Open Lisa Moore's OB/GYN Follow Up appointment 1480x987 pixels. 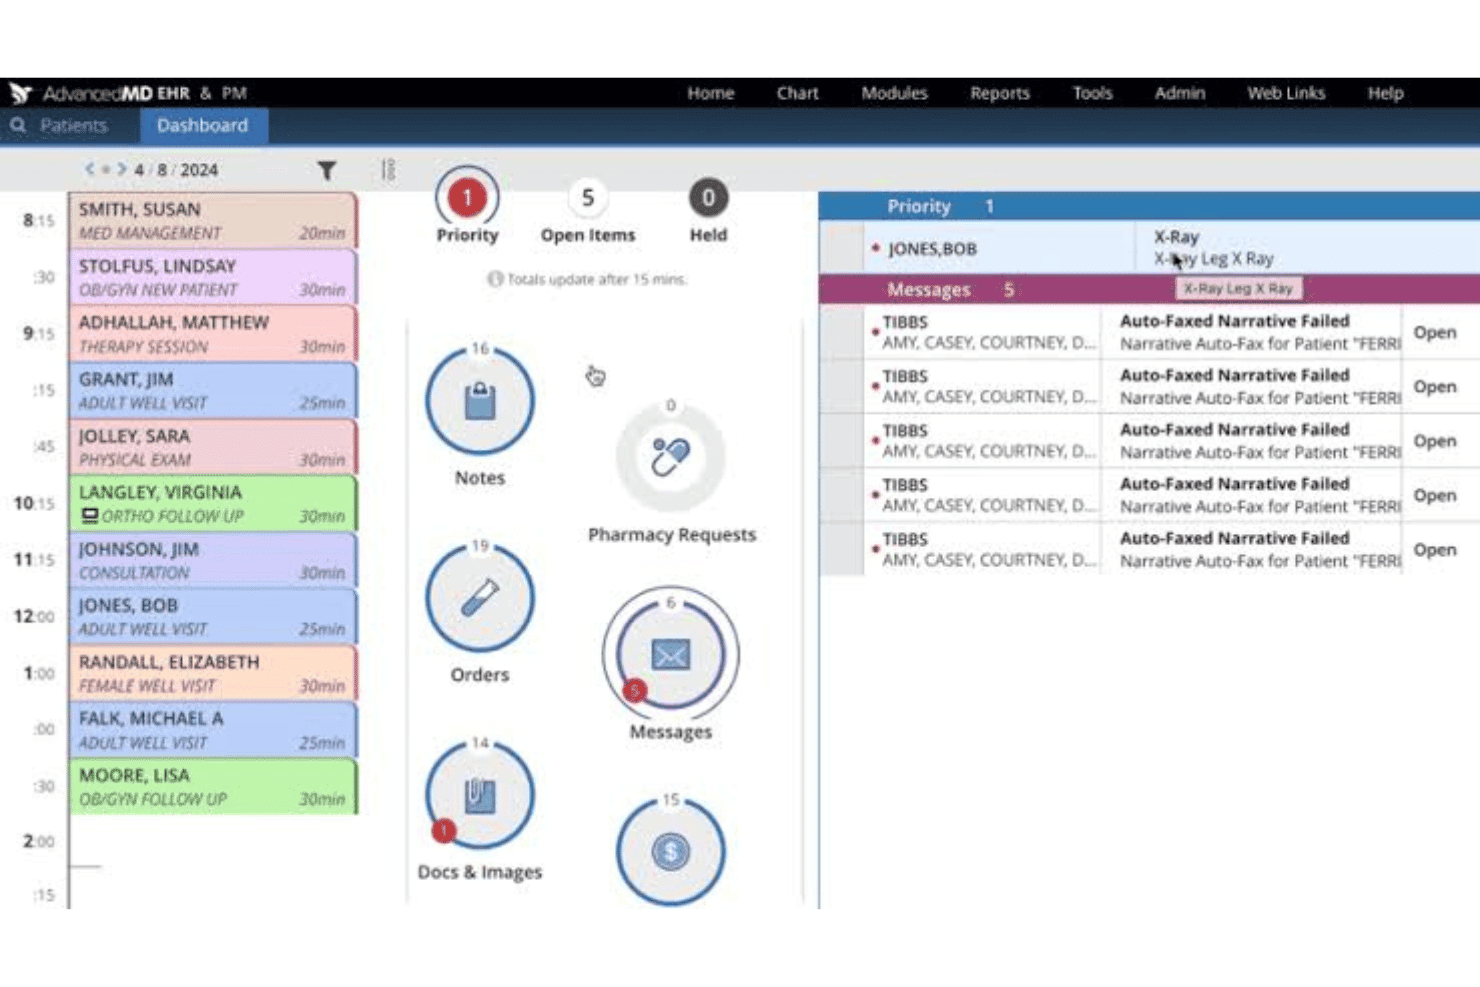click(x=212, y=786)
